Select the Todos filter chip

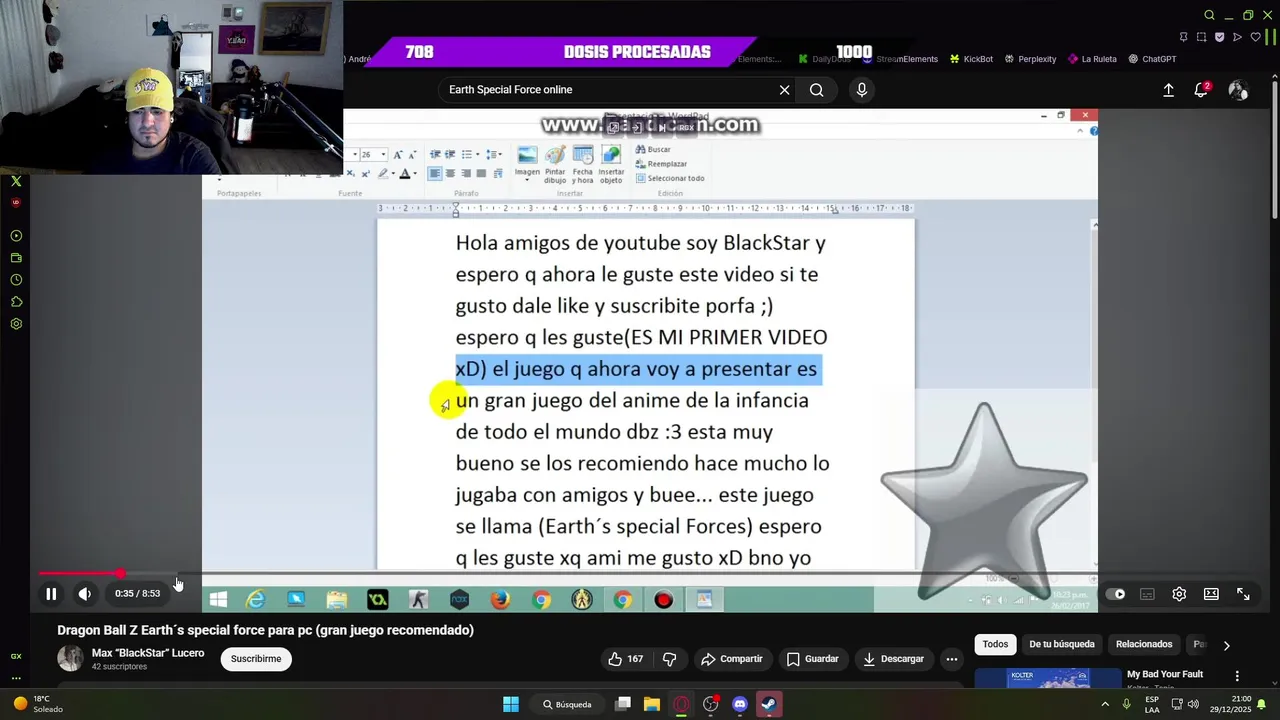[995, 644]
